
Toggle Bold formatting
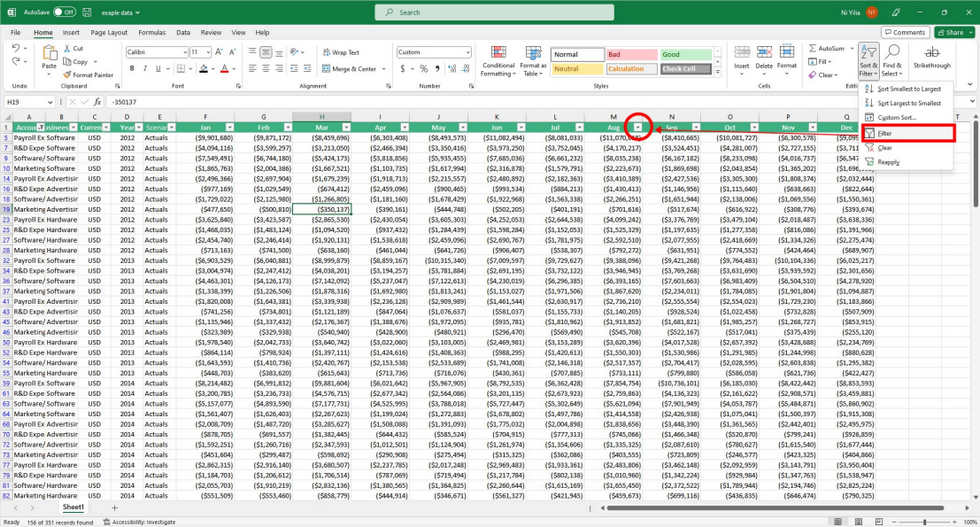click(x=132, y=69)
